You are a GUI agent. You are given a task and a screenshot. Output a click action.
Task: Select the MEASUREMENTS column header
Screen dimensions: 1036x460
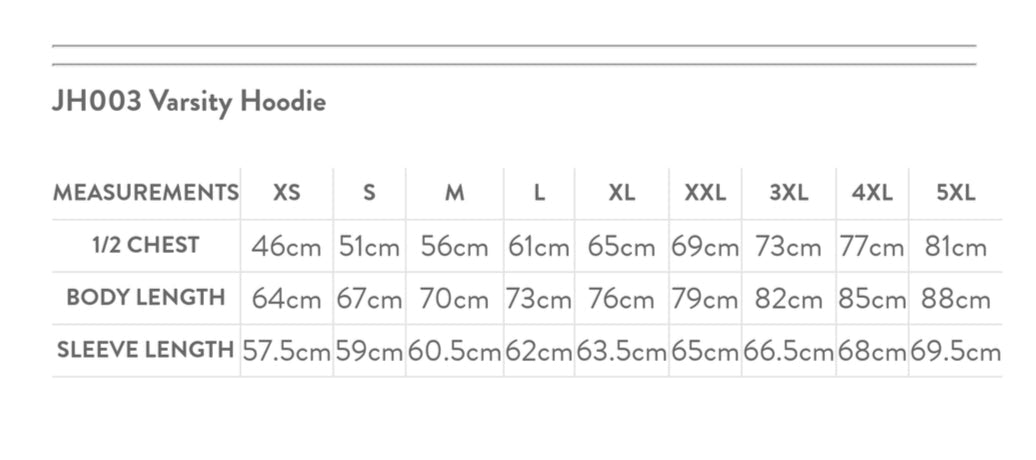146,193
